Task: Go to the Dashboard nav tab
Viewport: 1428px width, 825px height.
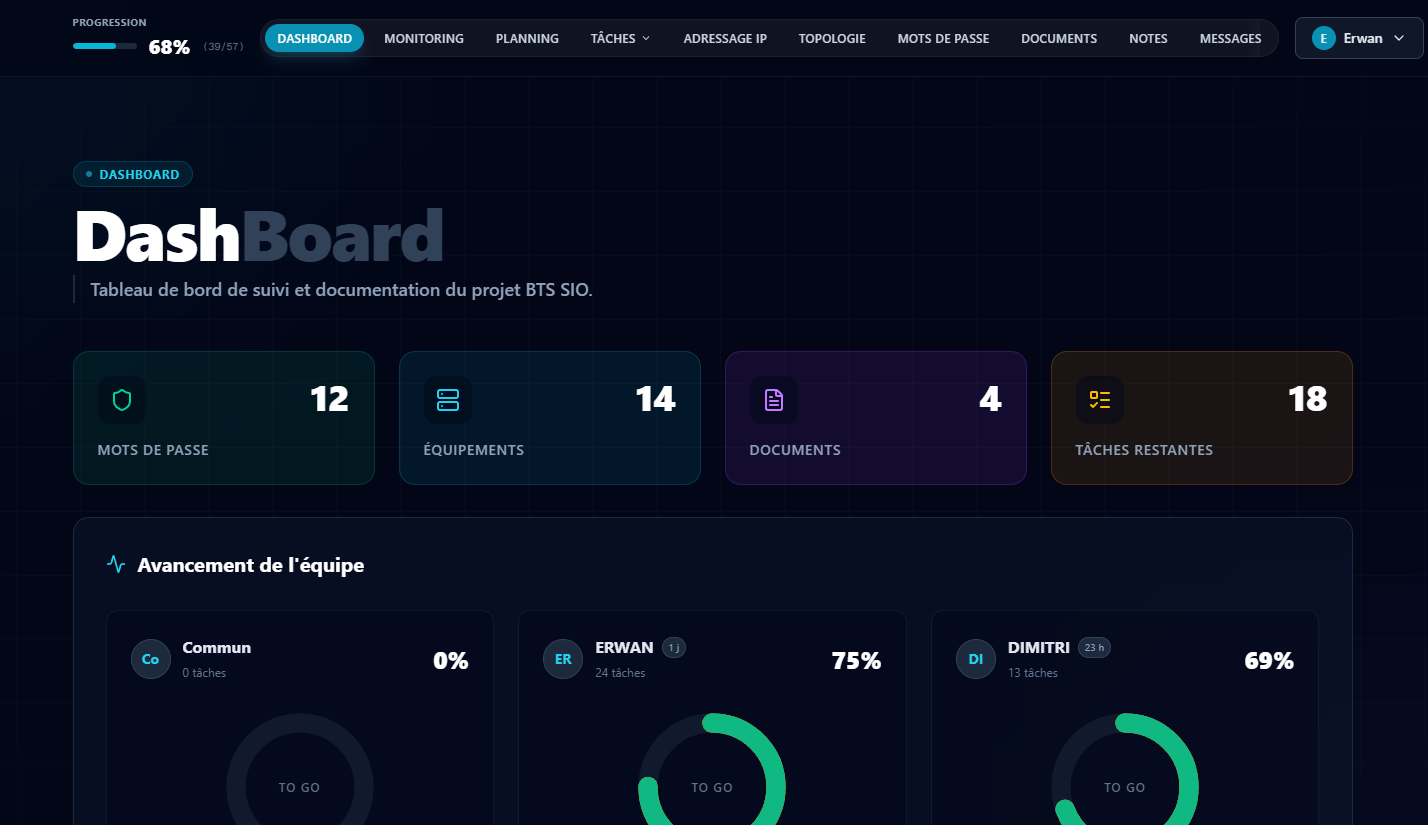Action: (x=314, y=38)
